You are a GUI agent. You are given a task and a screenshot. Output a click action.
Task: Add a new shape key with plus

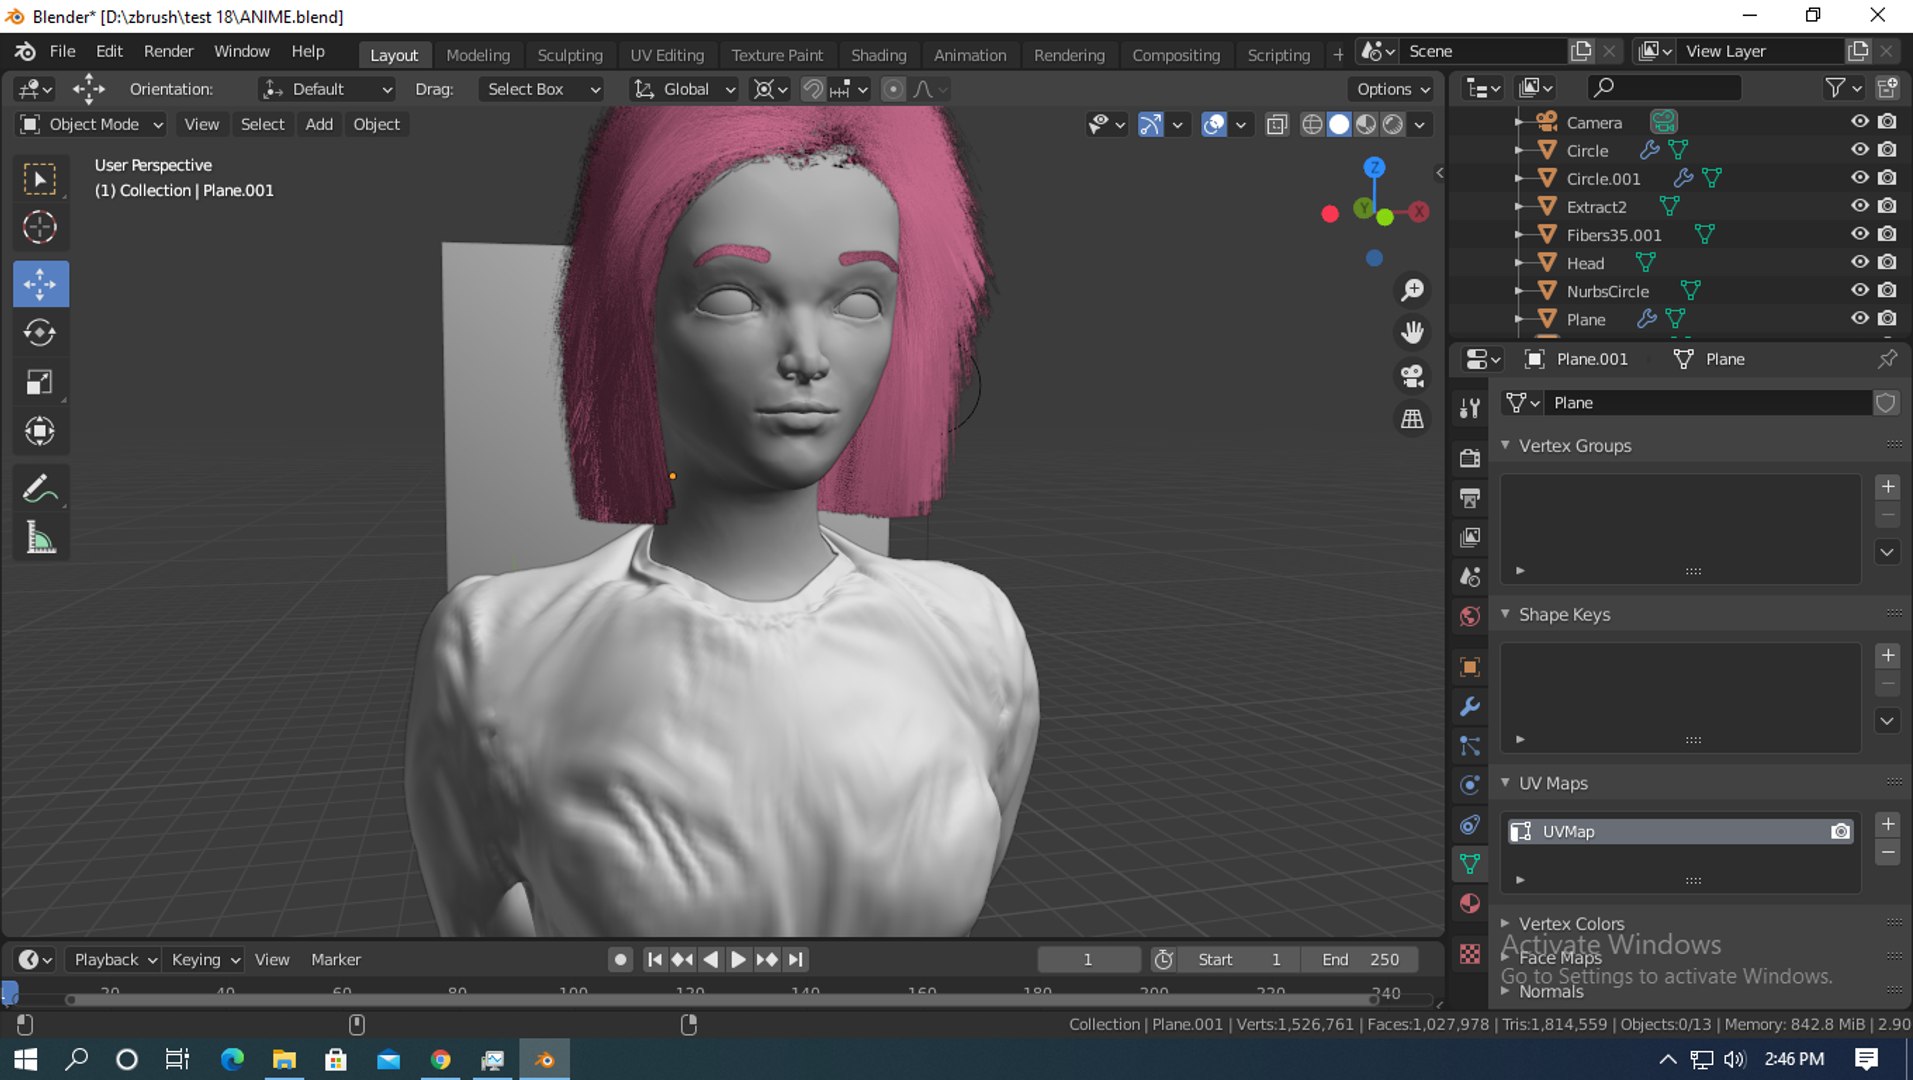1888,656
